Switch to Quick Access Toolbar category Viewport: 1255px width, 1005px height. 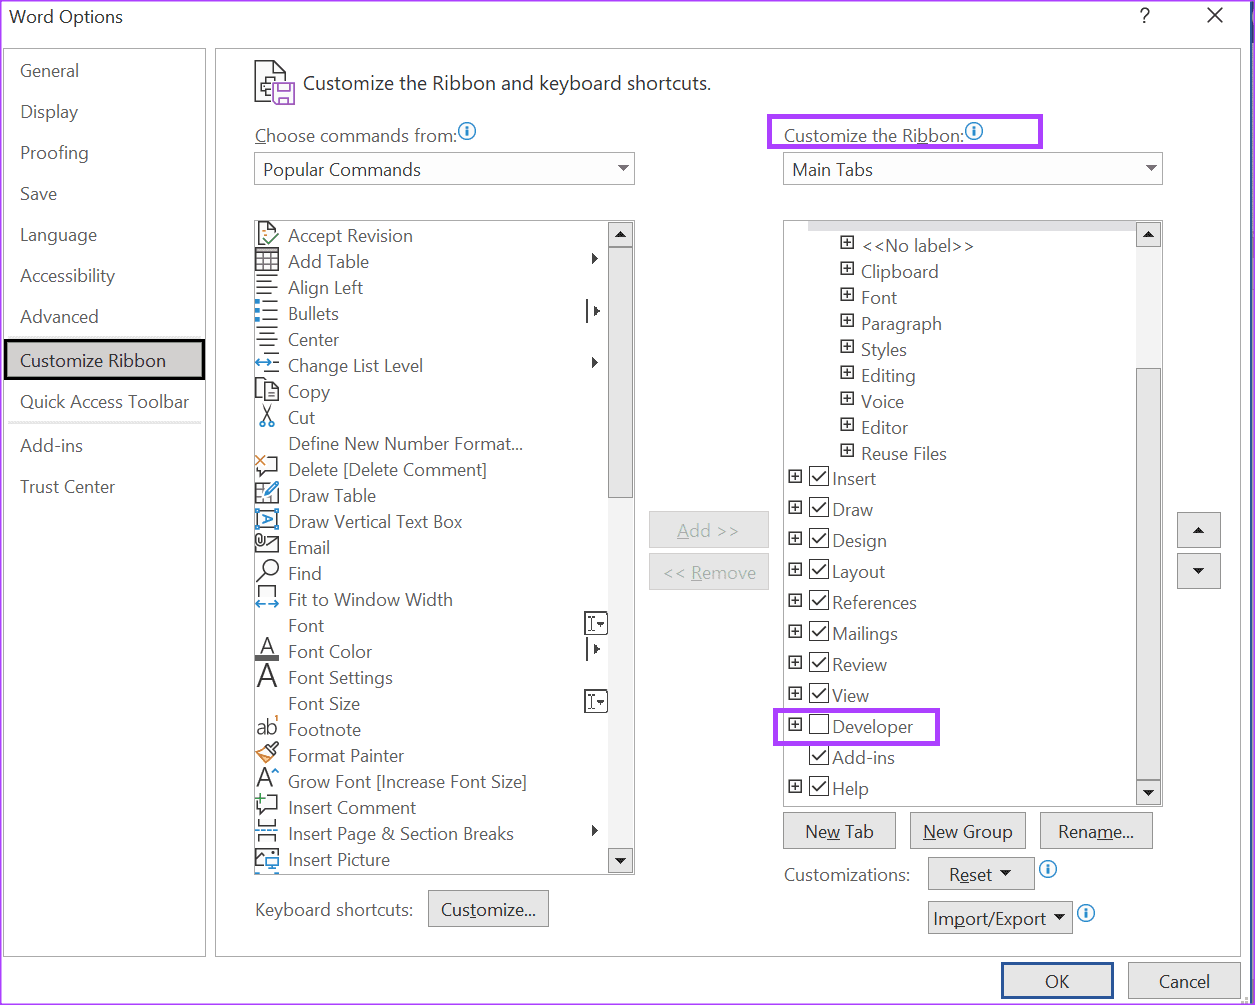(x=104, y=402)
